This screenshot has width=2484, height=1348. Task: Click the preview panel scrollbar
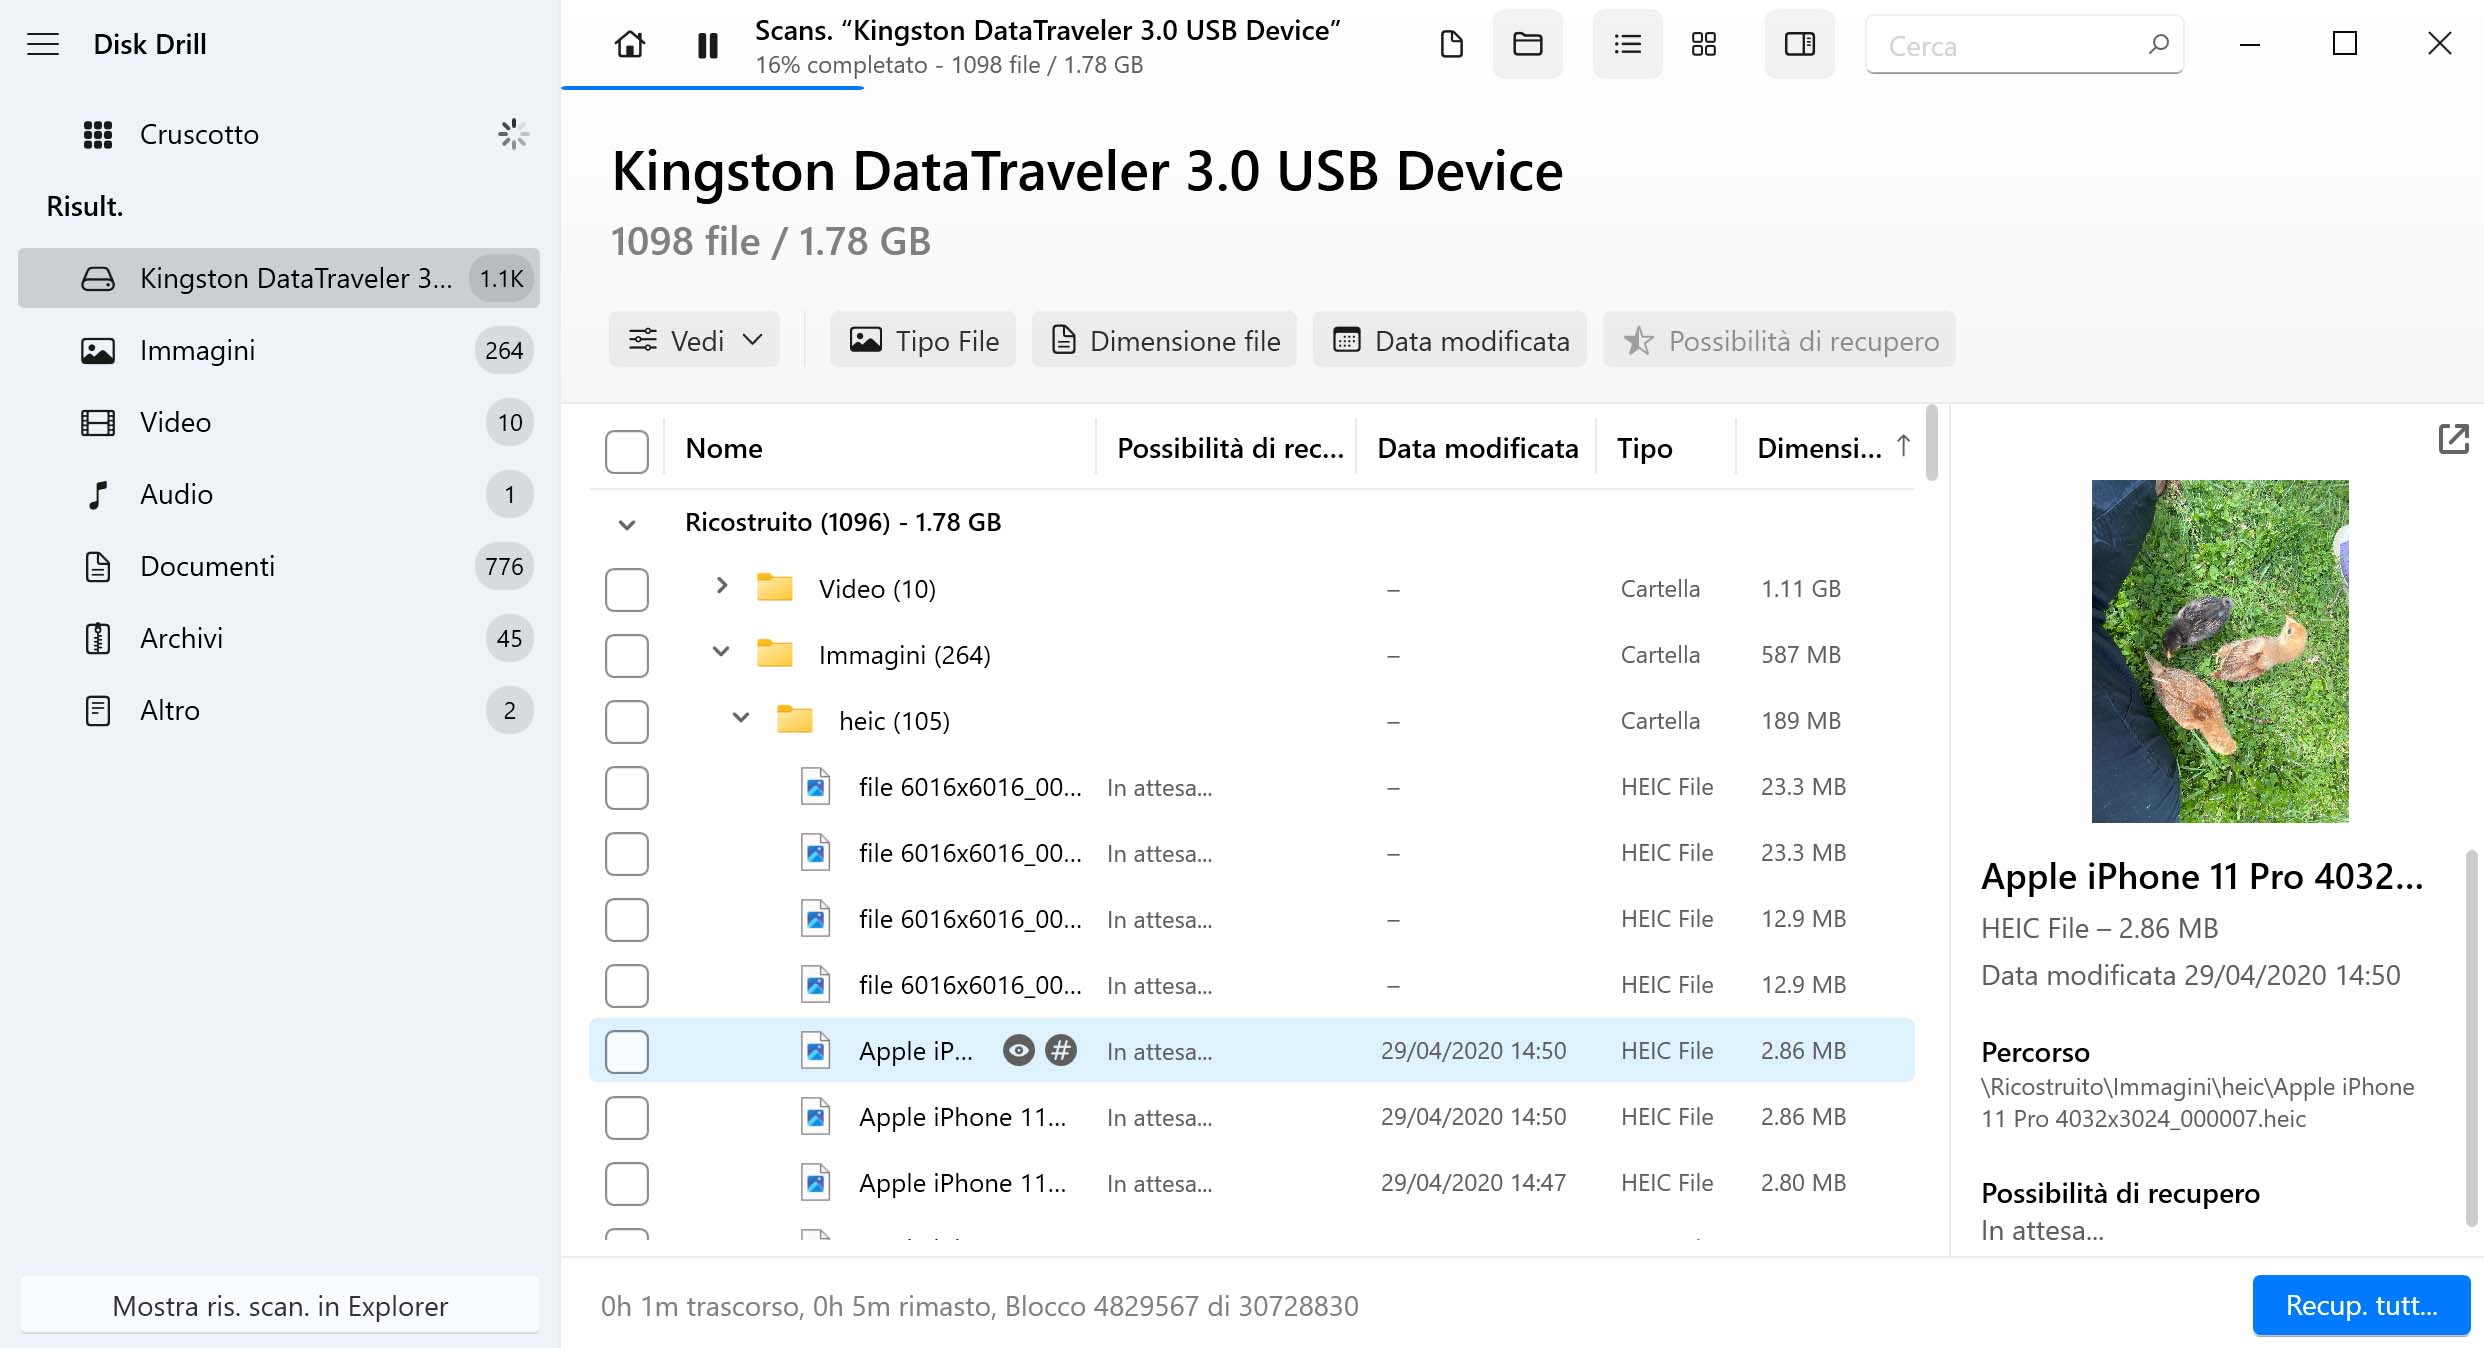(2471, 1037)
